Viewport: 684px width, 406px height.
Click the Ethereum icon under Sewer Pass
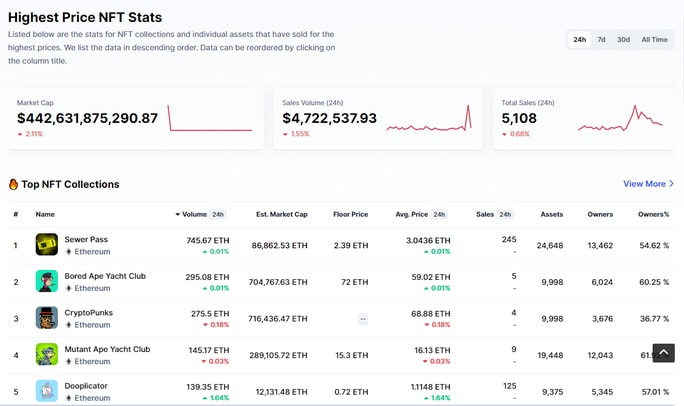tap(68, 252)
